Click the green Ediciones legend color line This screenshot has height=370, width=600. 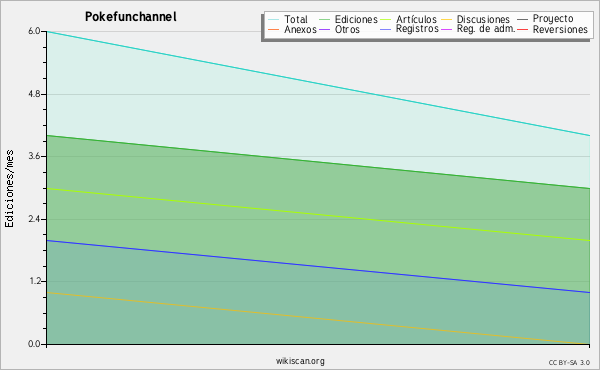(324, 20)
